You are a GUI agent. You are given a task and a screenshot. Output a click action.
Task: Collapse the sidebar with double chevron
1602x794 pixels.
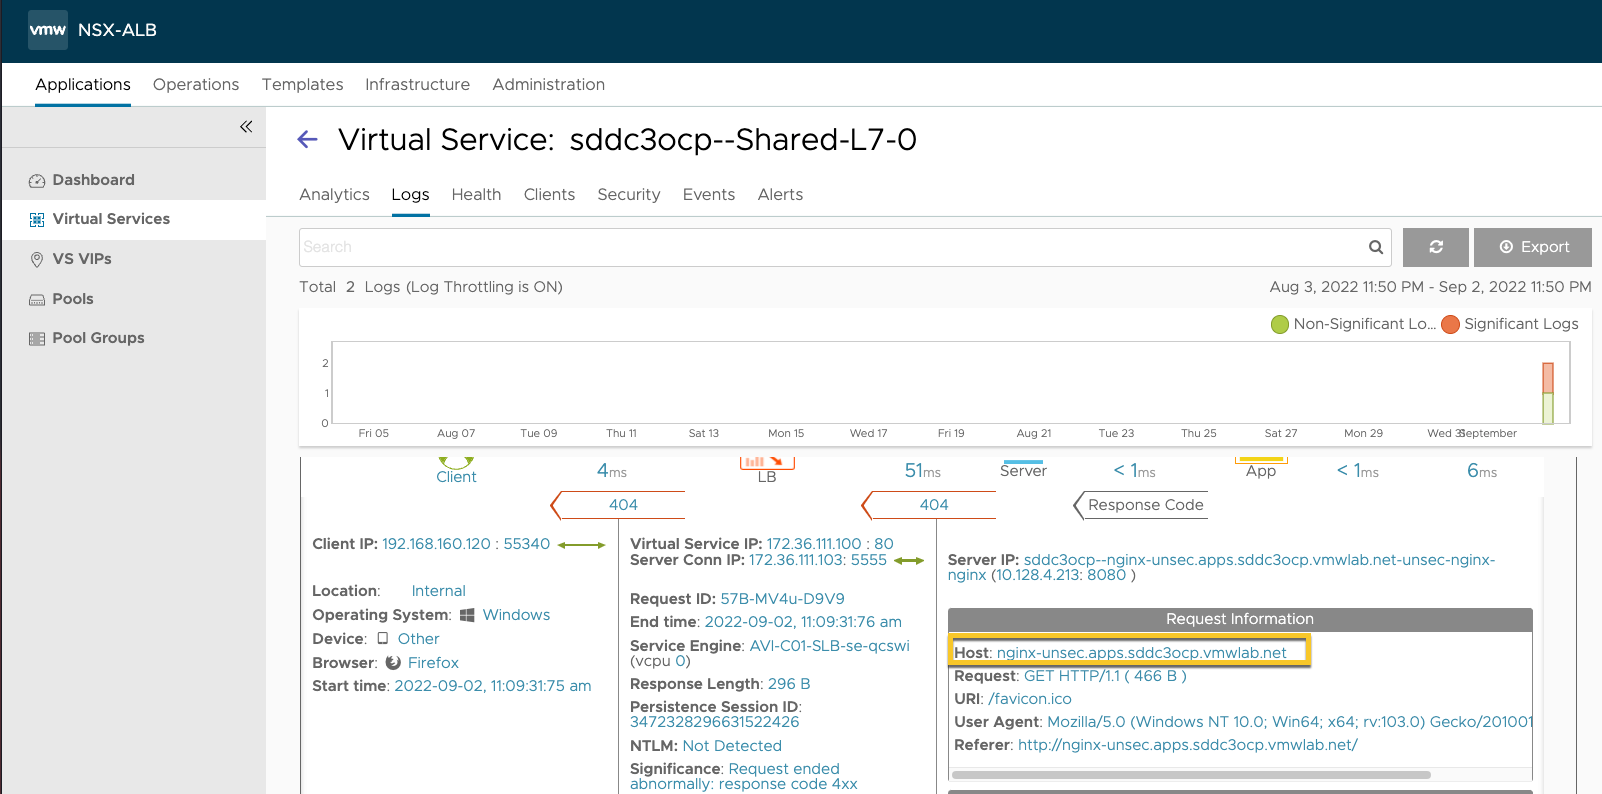coord(246,126)
